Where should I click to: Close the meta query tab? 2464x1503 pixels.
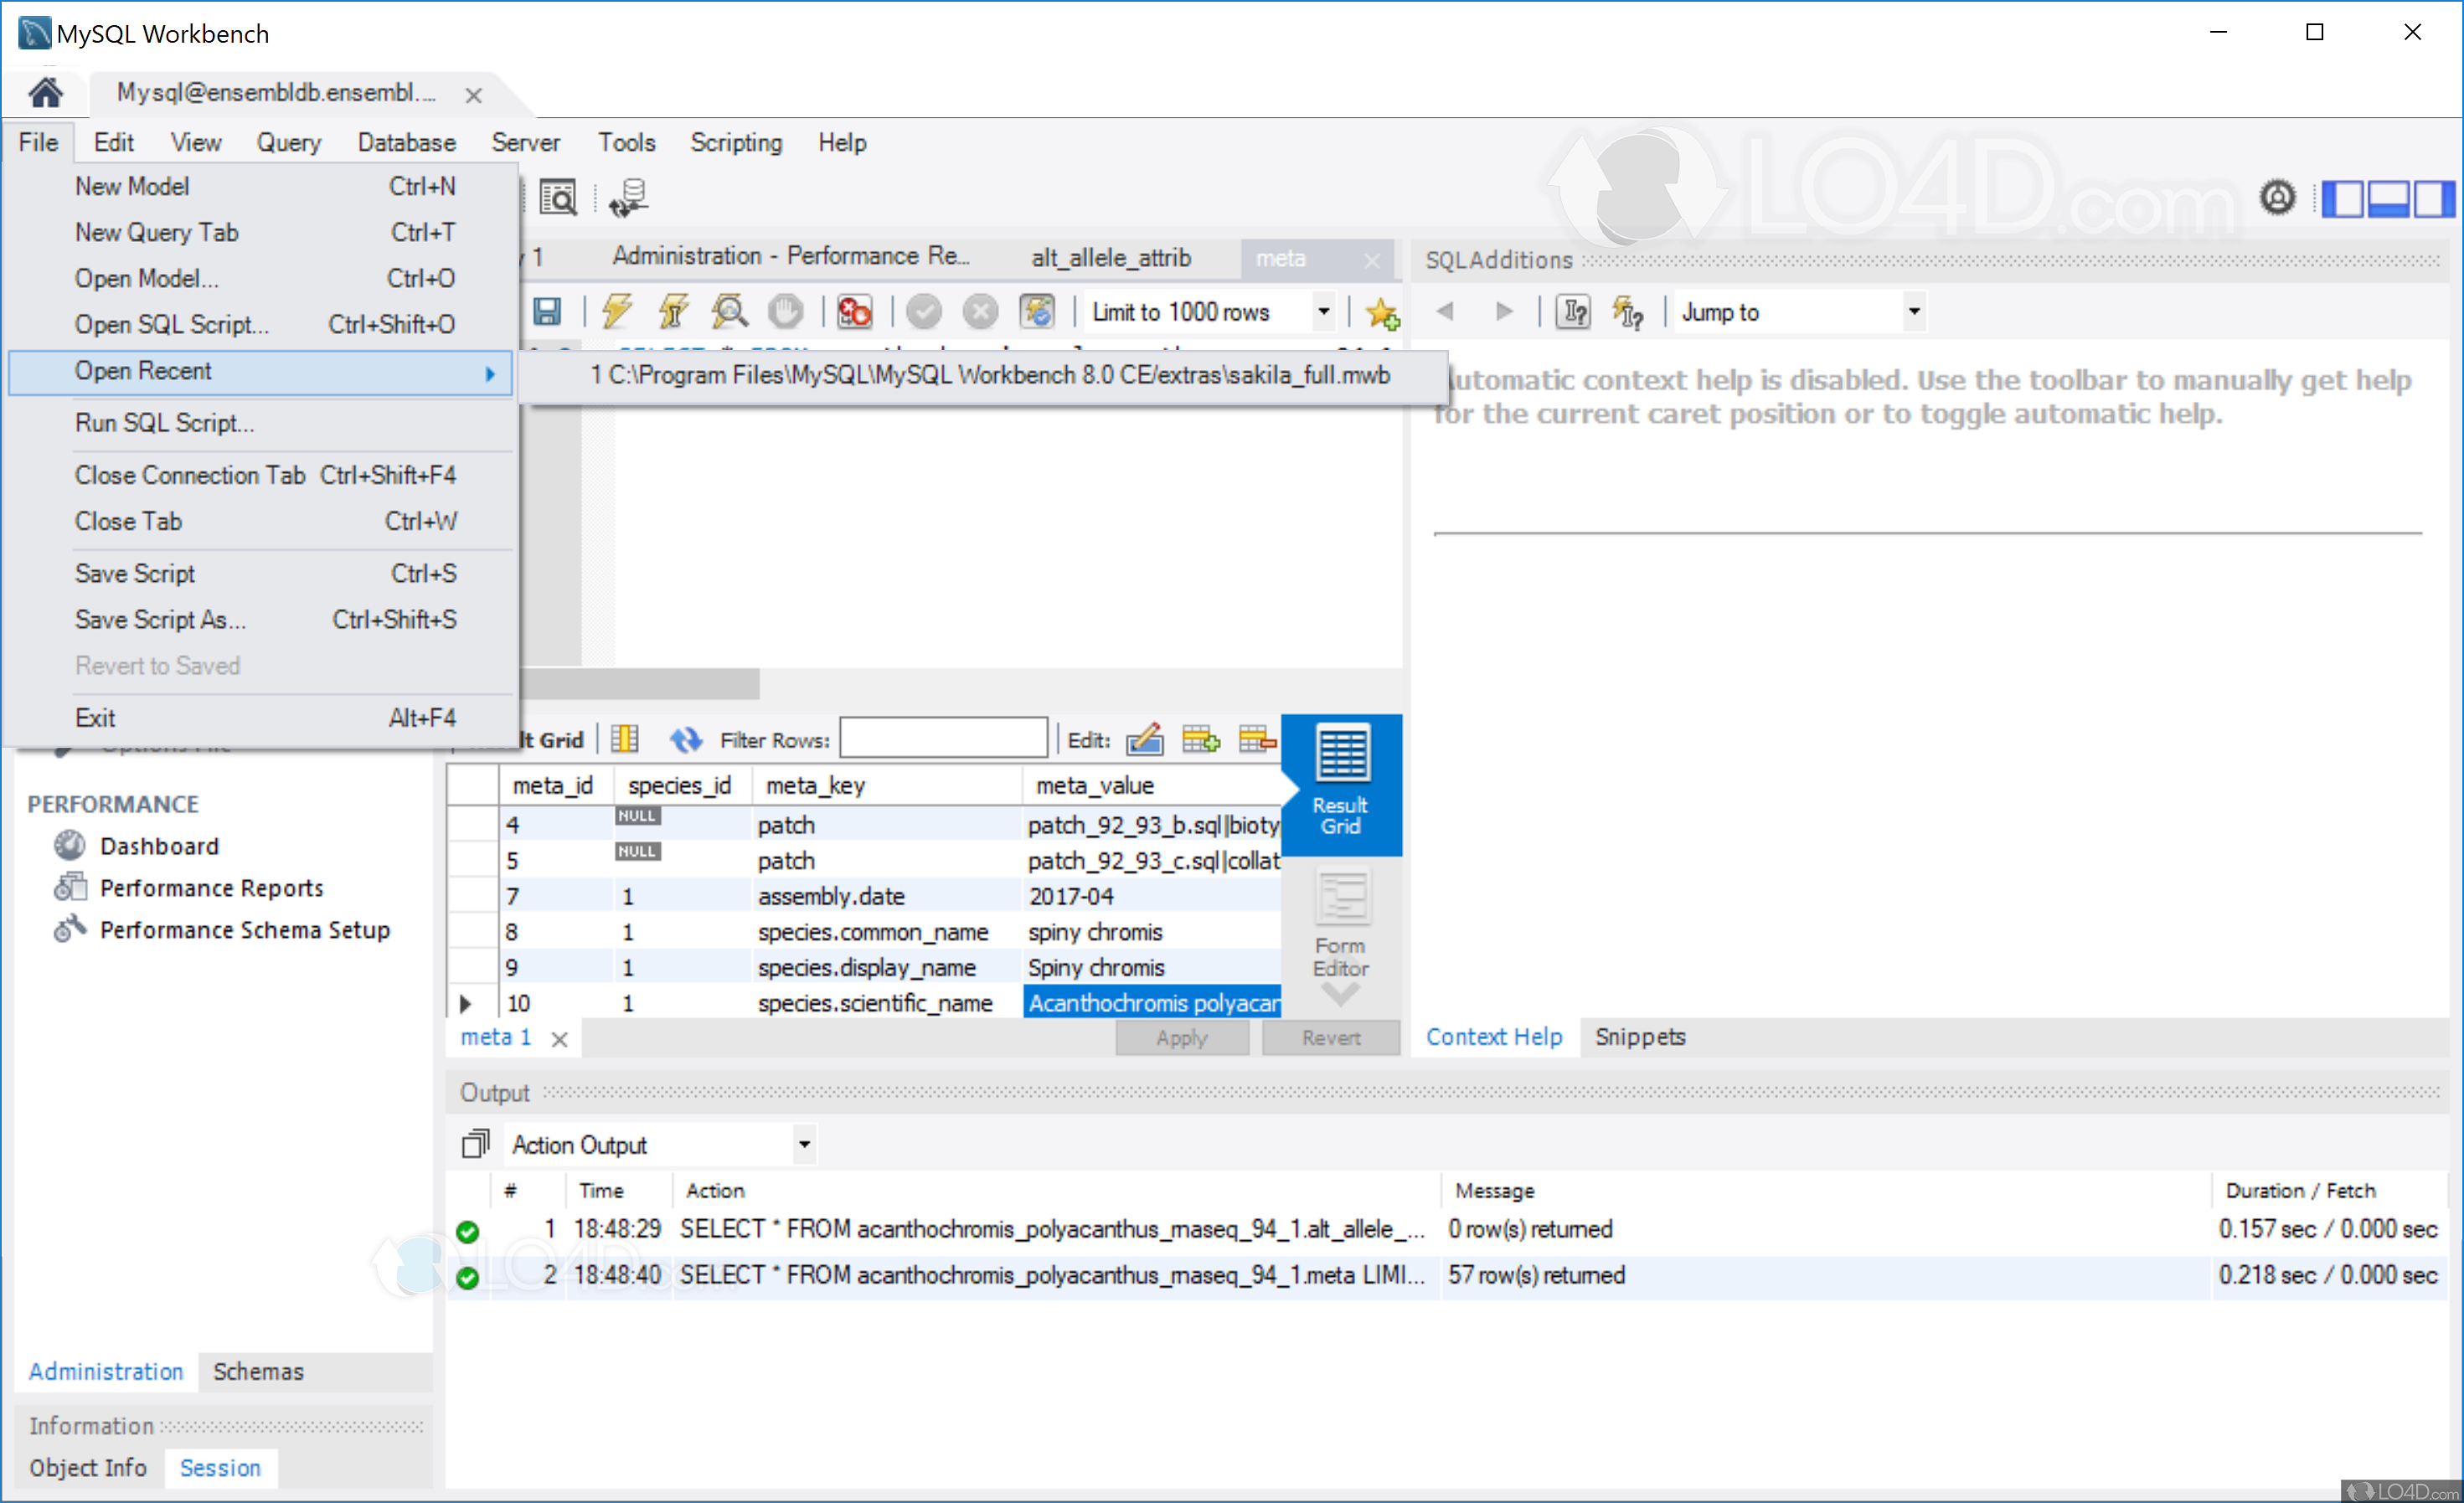tap(1372, 260)
